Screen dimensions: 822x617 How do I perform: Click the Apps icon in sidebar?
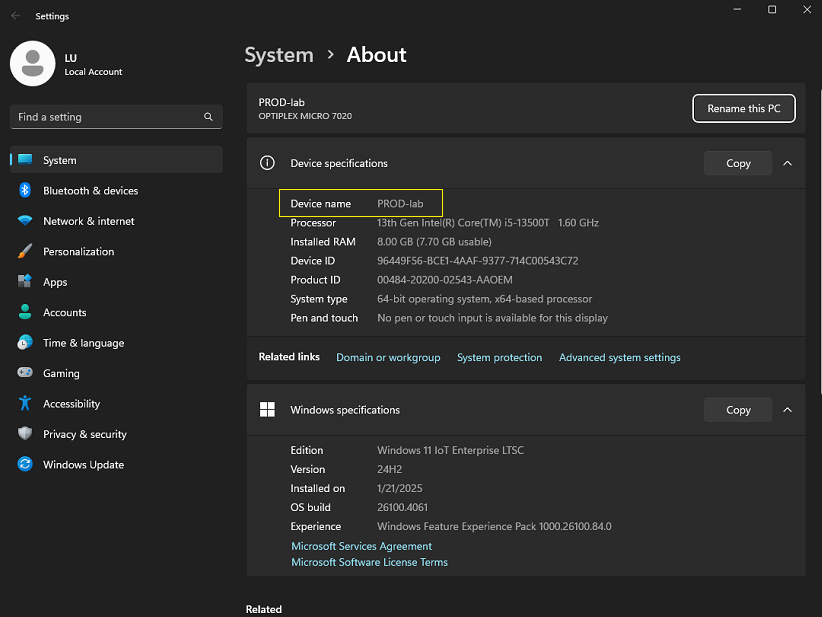(25, 282)
